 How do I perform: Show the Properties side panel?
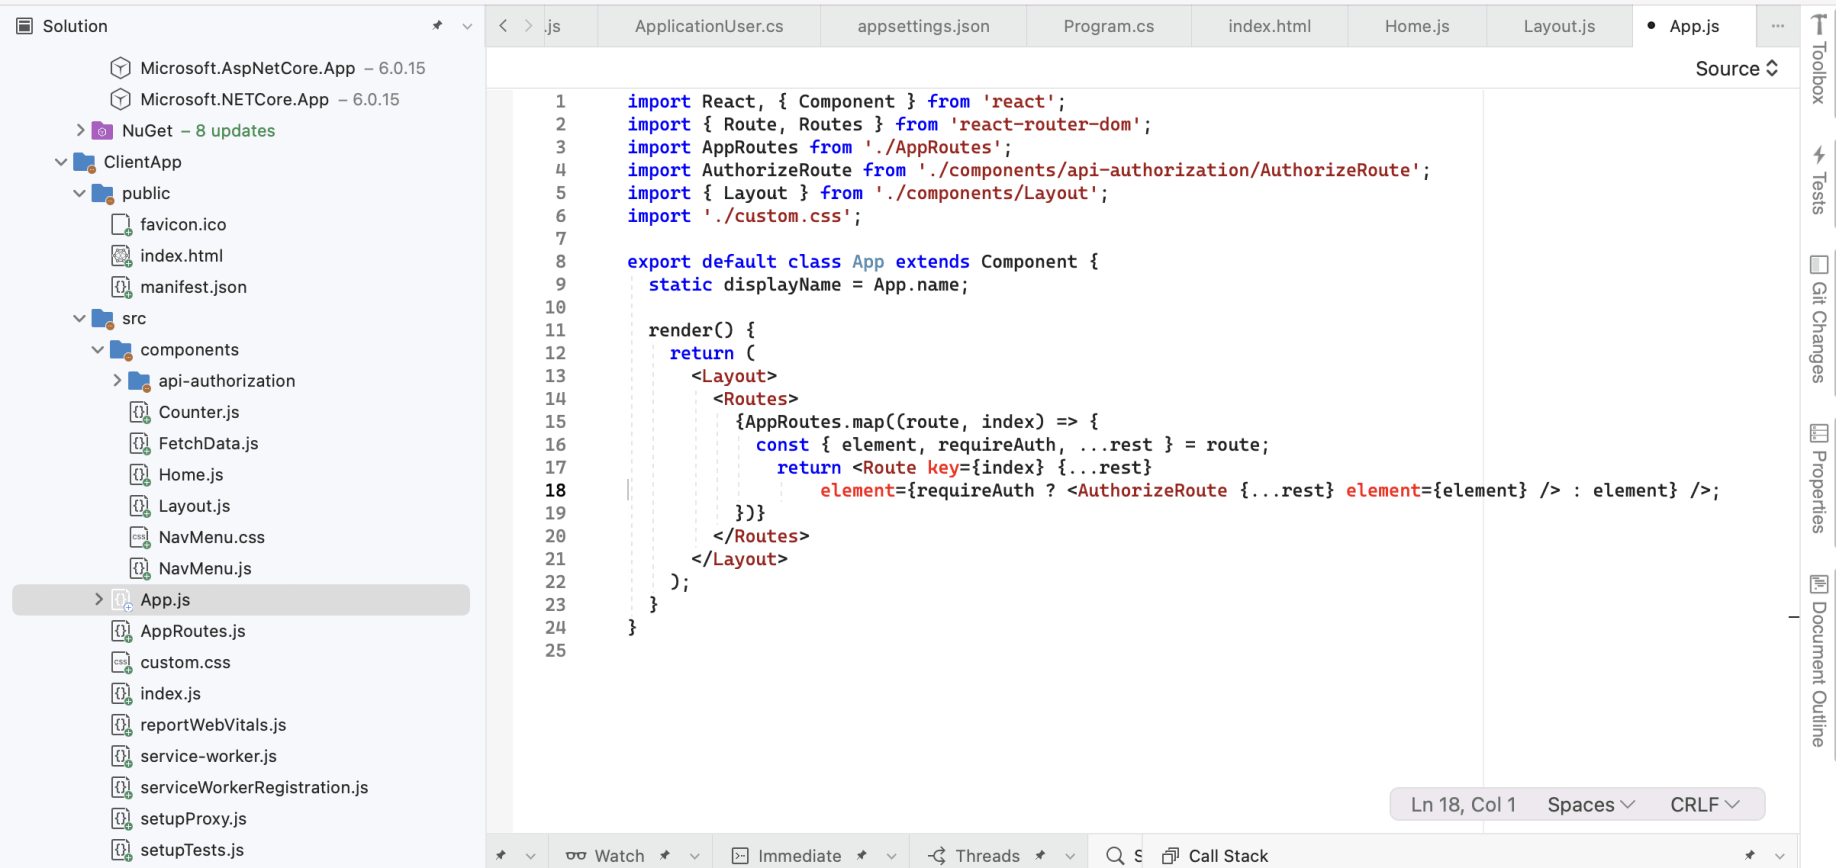coord(1819,480)
